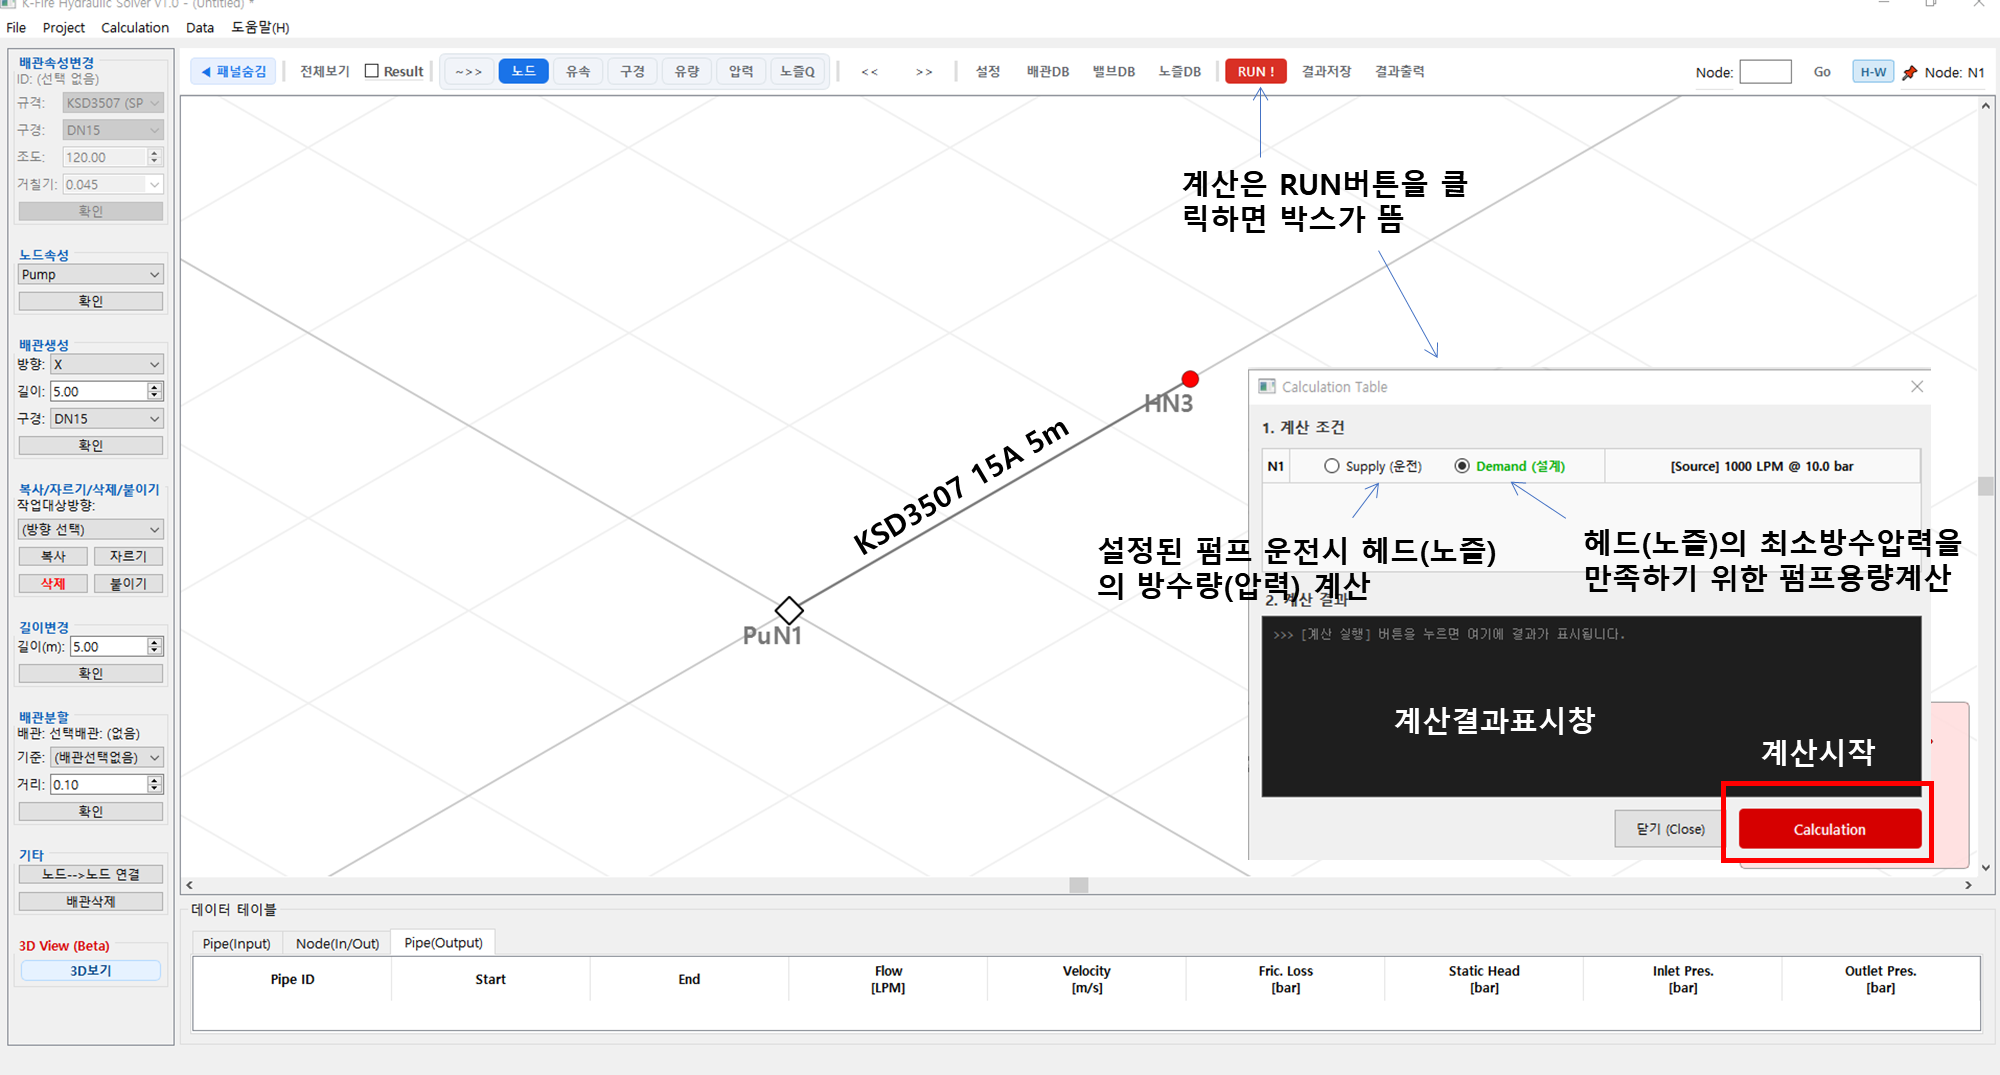
Task: Open the 밸브DB database
Action: pos(1113,72)
